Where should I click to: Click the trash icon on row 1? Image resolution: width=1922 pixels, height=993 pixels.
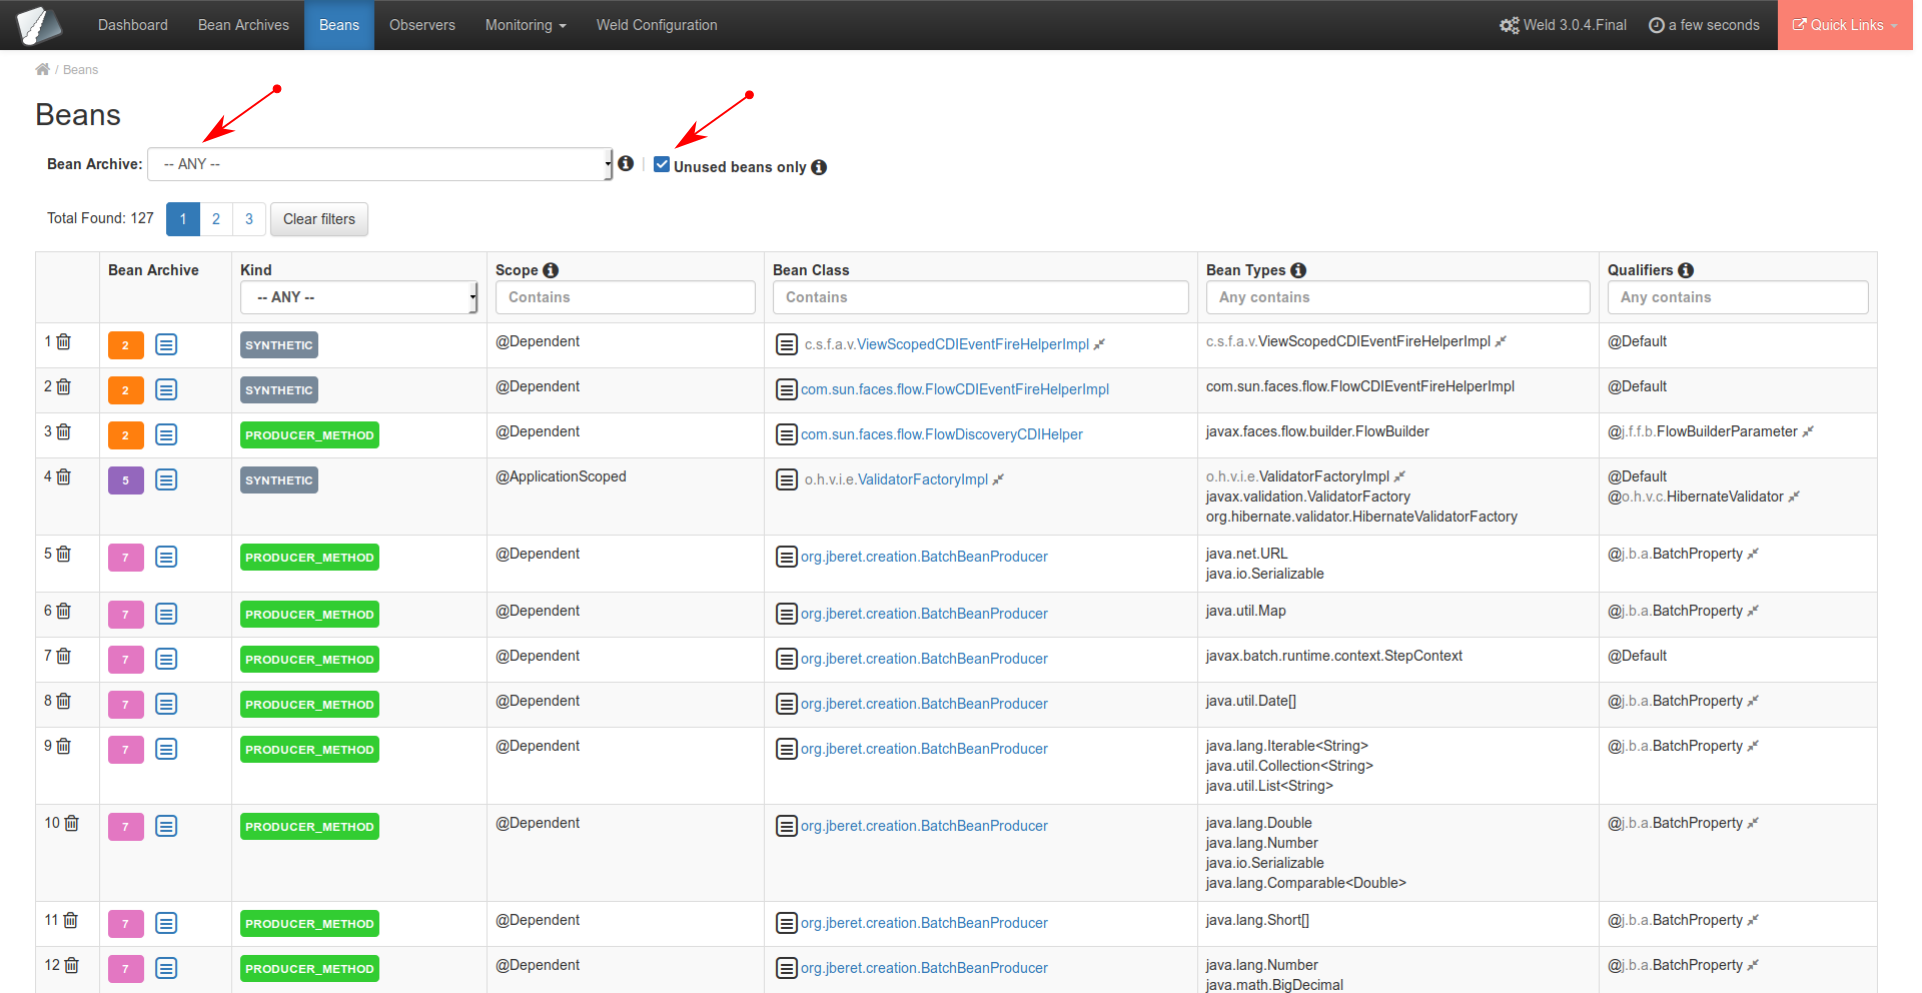tap(64, 342)
